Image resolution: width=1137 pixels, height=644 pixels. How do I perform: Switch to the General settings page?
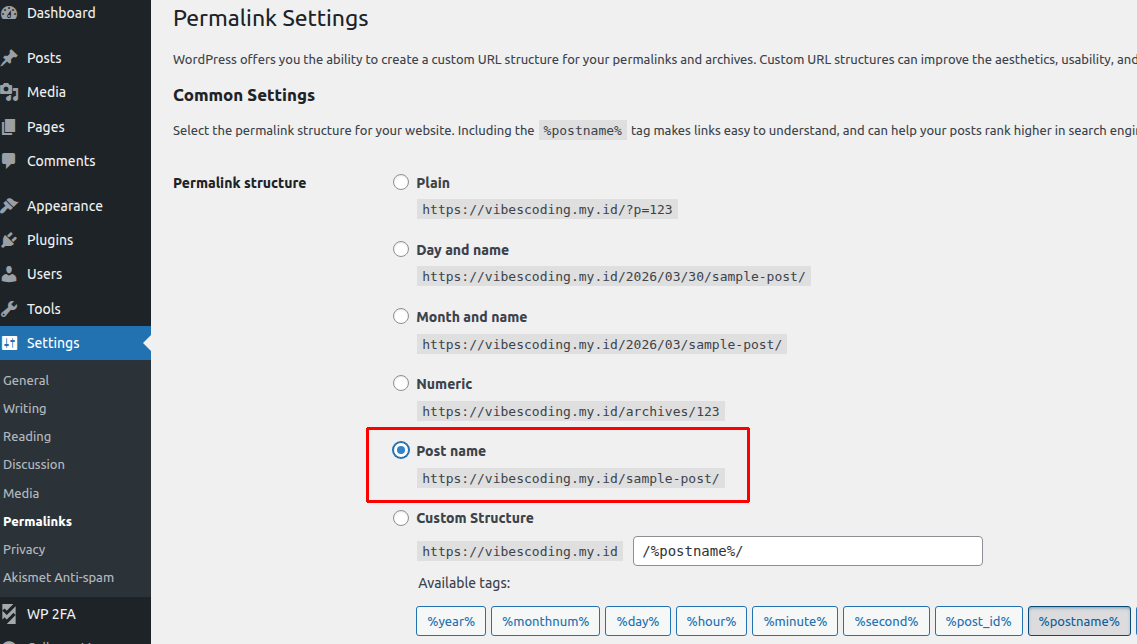(28, 380)
